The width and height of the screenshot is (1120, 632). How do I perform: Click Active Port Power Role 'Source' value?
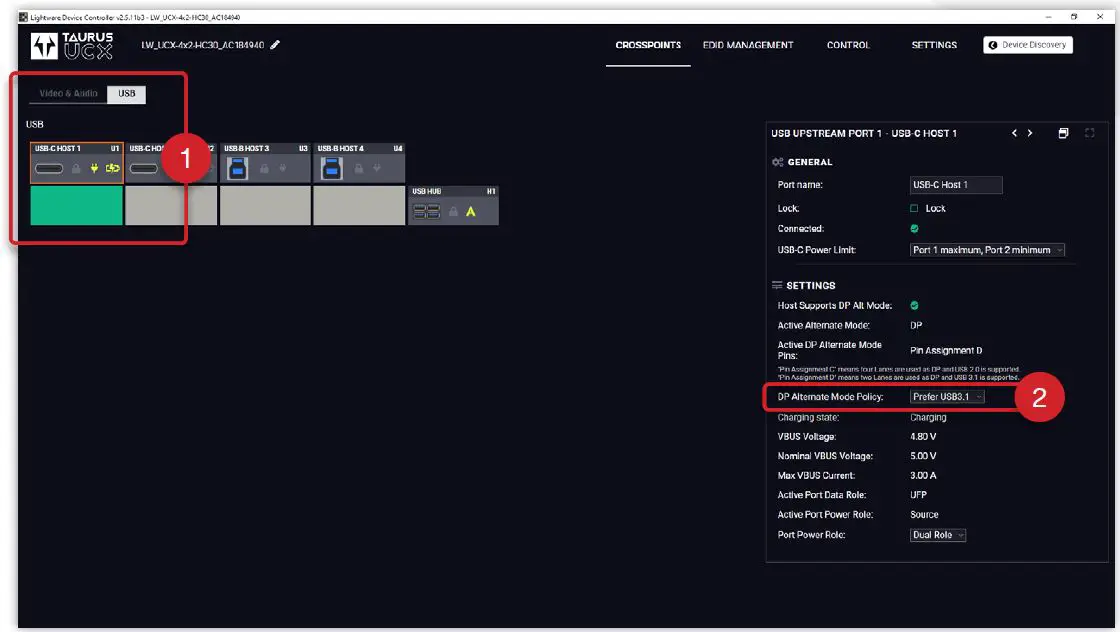[x=924, y=514]
